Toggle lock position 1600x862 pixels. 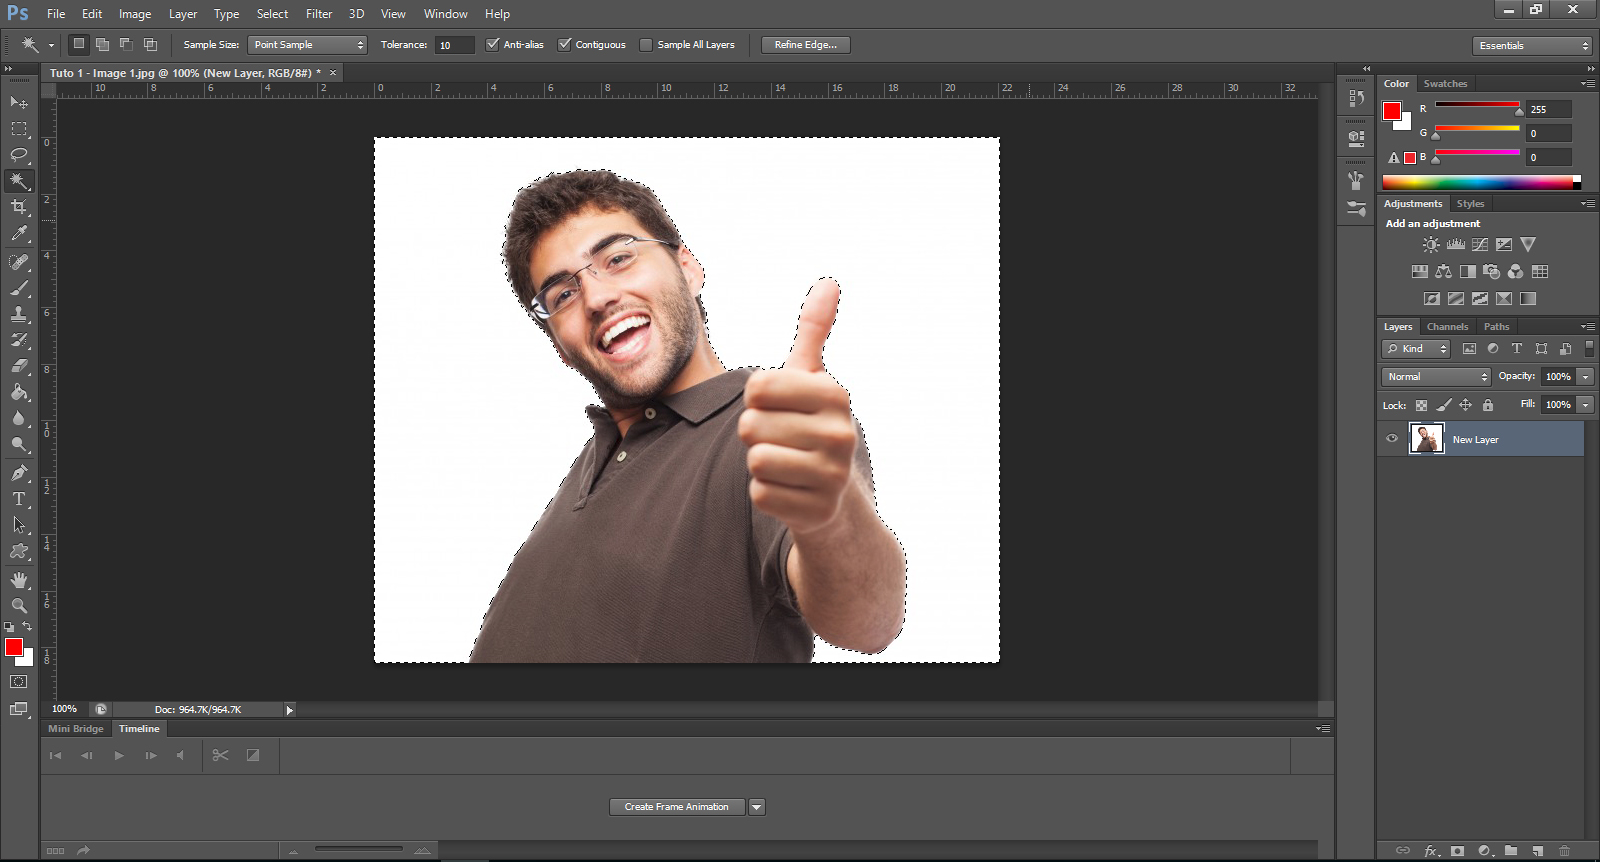[x=1465, y=405]
